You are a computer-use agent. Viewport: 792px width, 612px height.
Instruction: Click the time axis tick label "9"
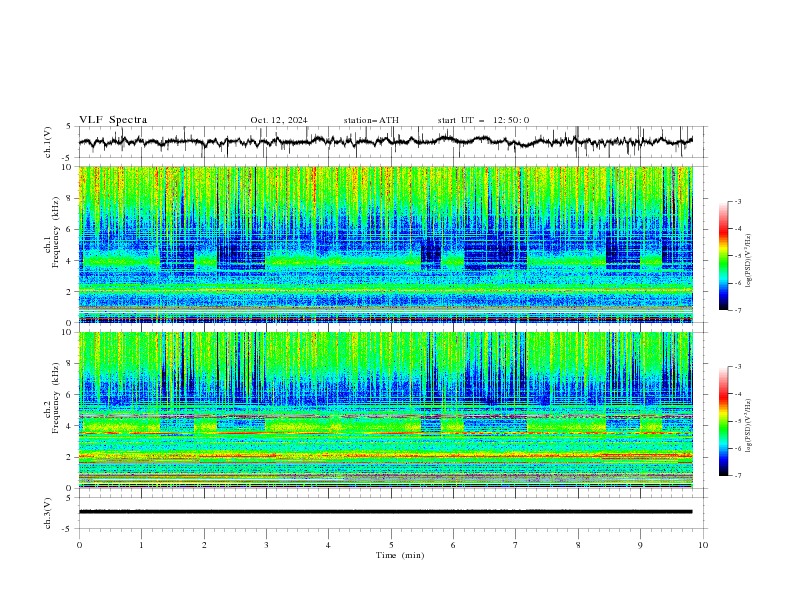pos(640,545)
